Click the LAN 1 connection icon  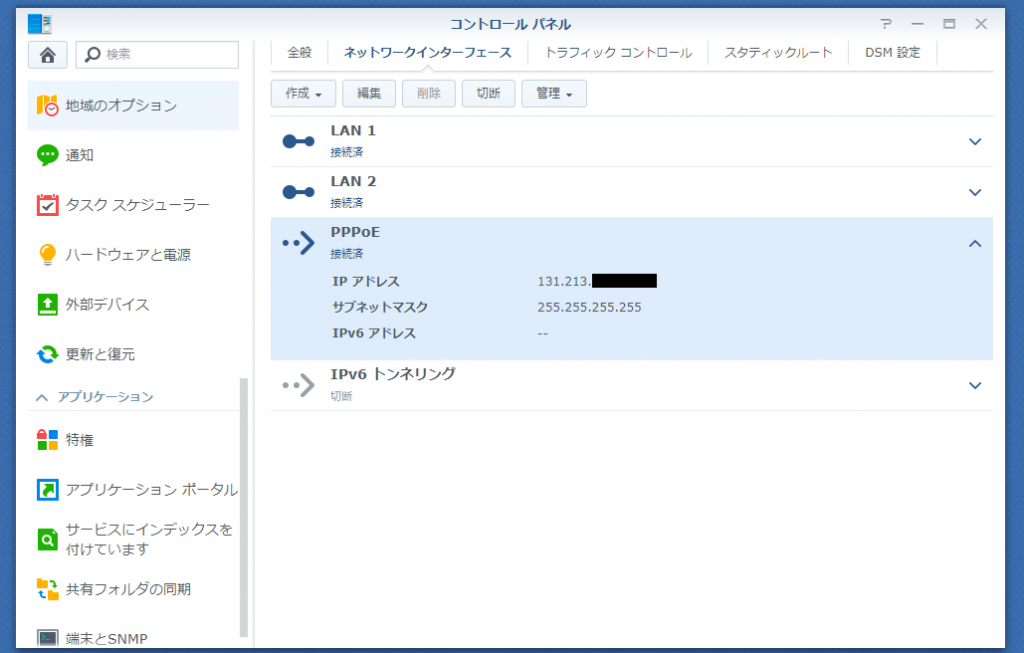pyautogui.click(x=298, y=141)
